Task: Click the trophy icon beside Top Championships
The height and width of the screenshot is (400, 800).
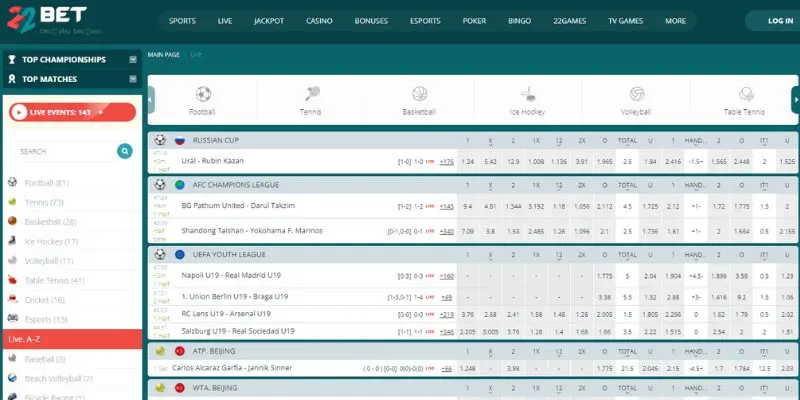Action: coord(12,60)
